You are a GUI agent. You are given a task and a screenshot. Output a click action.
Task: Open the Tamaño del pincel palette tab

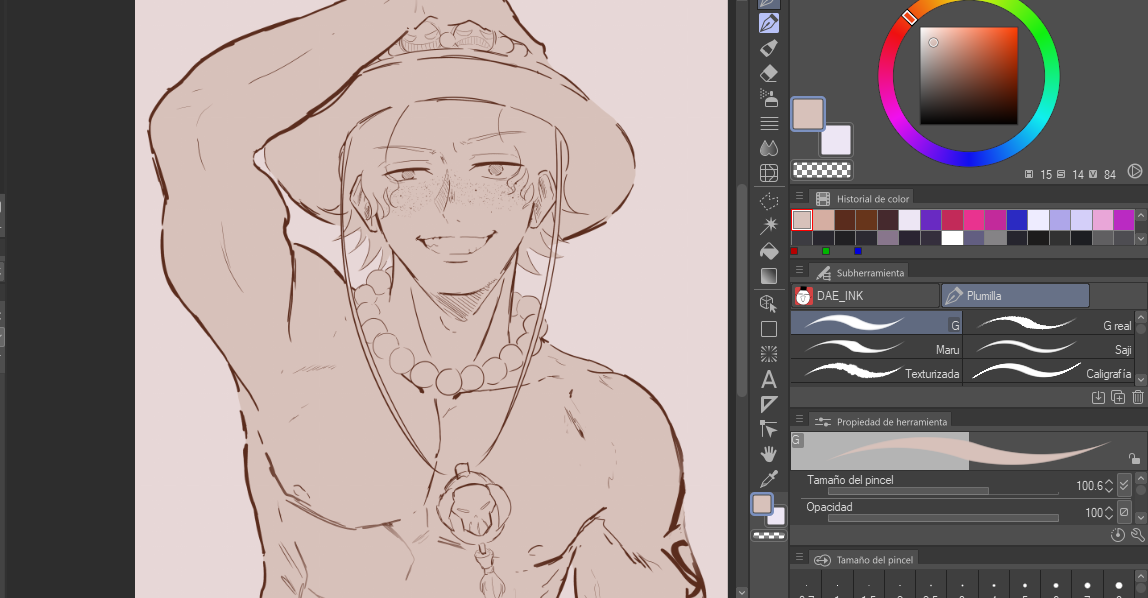[864, 560]
